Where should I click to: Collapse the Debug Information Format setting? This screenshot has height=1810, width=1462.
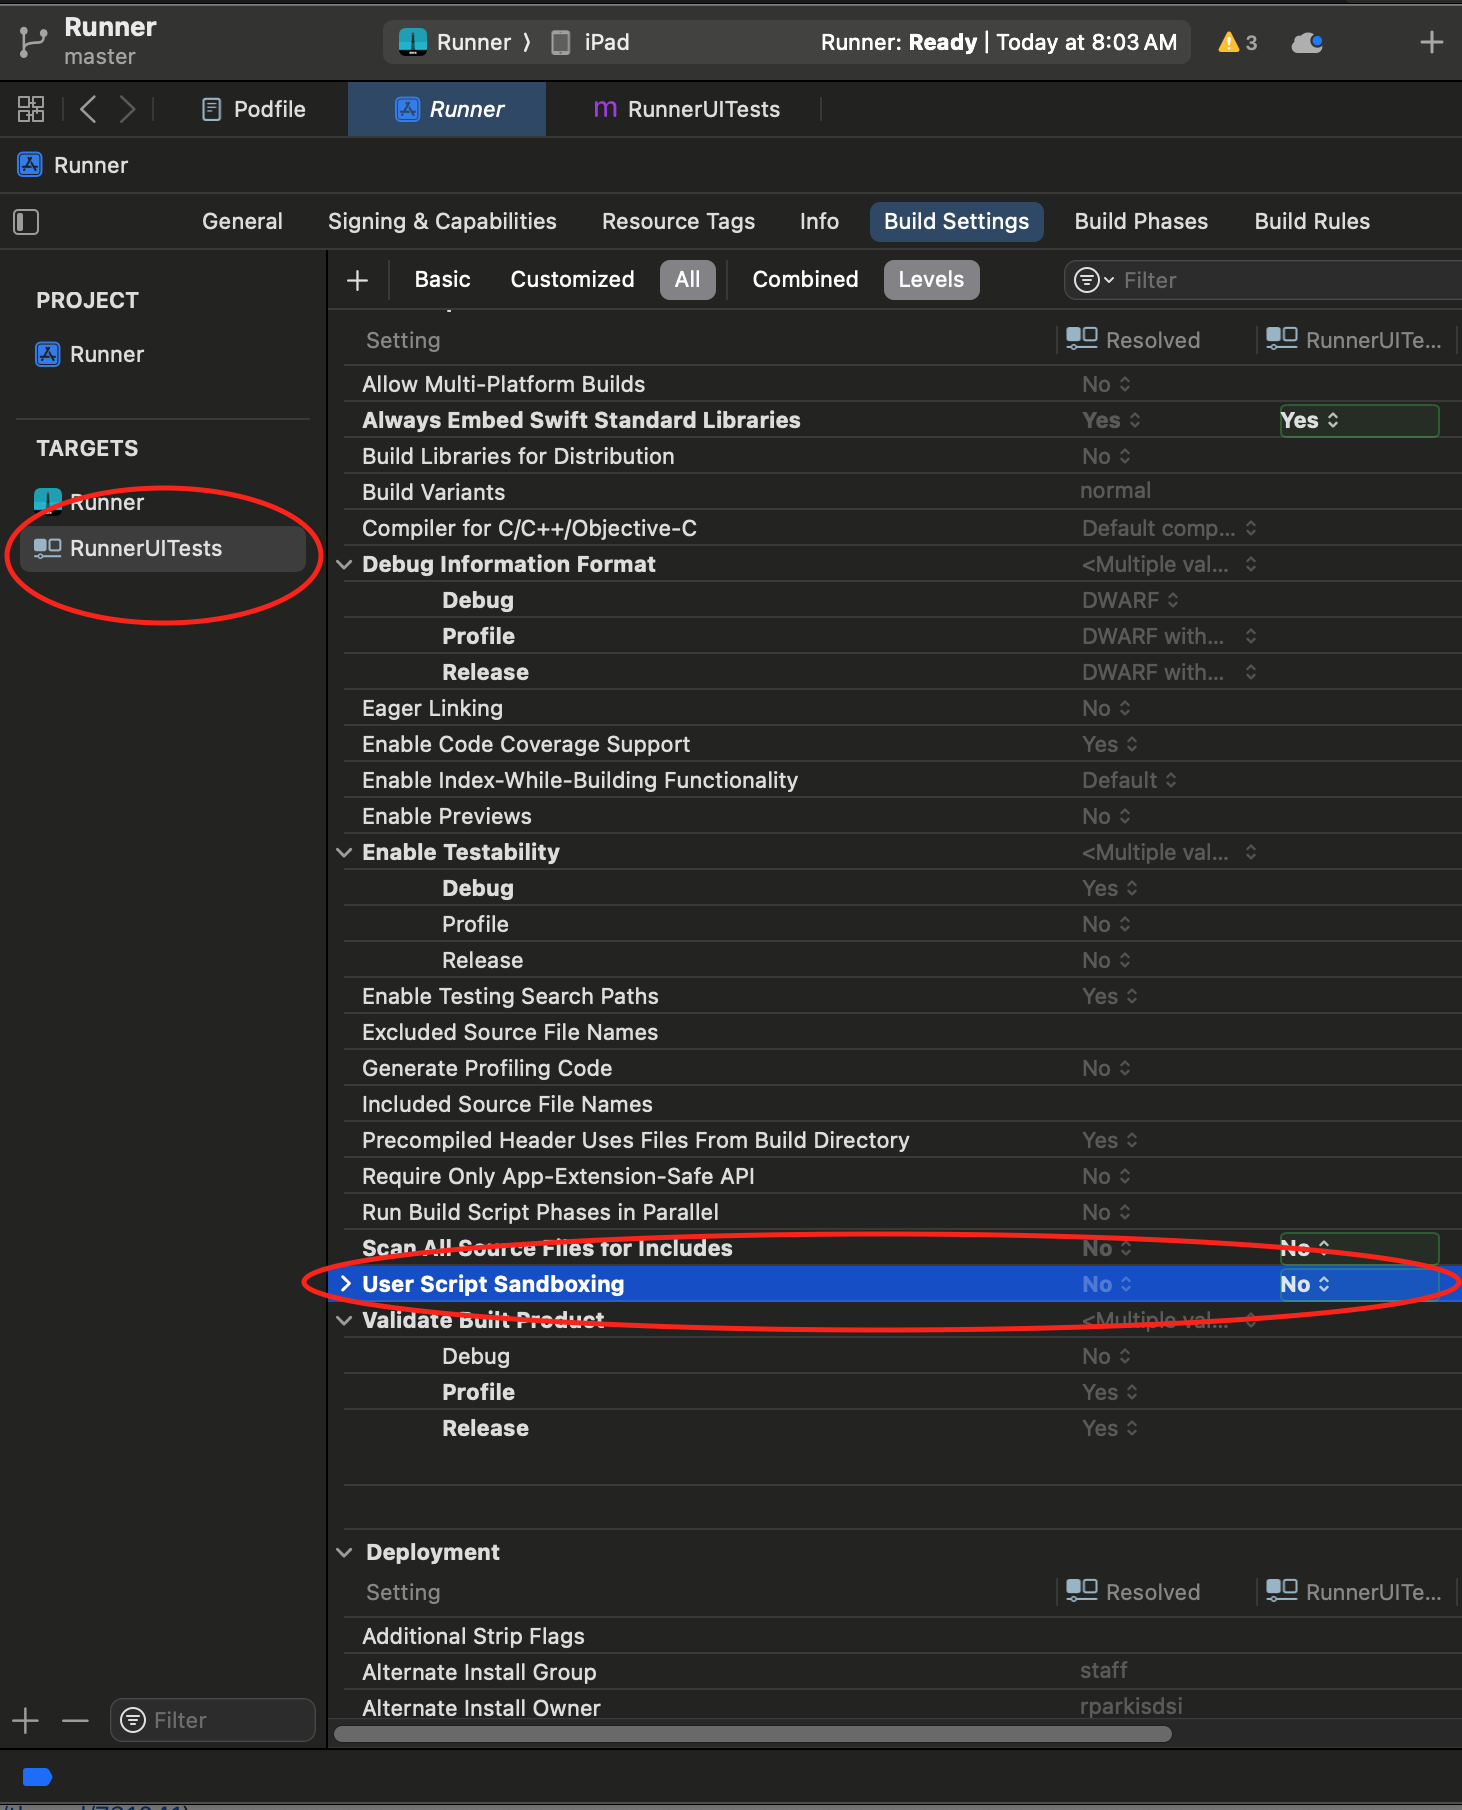[344, 564]
